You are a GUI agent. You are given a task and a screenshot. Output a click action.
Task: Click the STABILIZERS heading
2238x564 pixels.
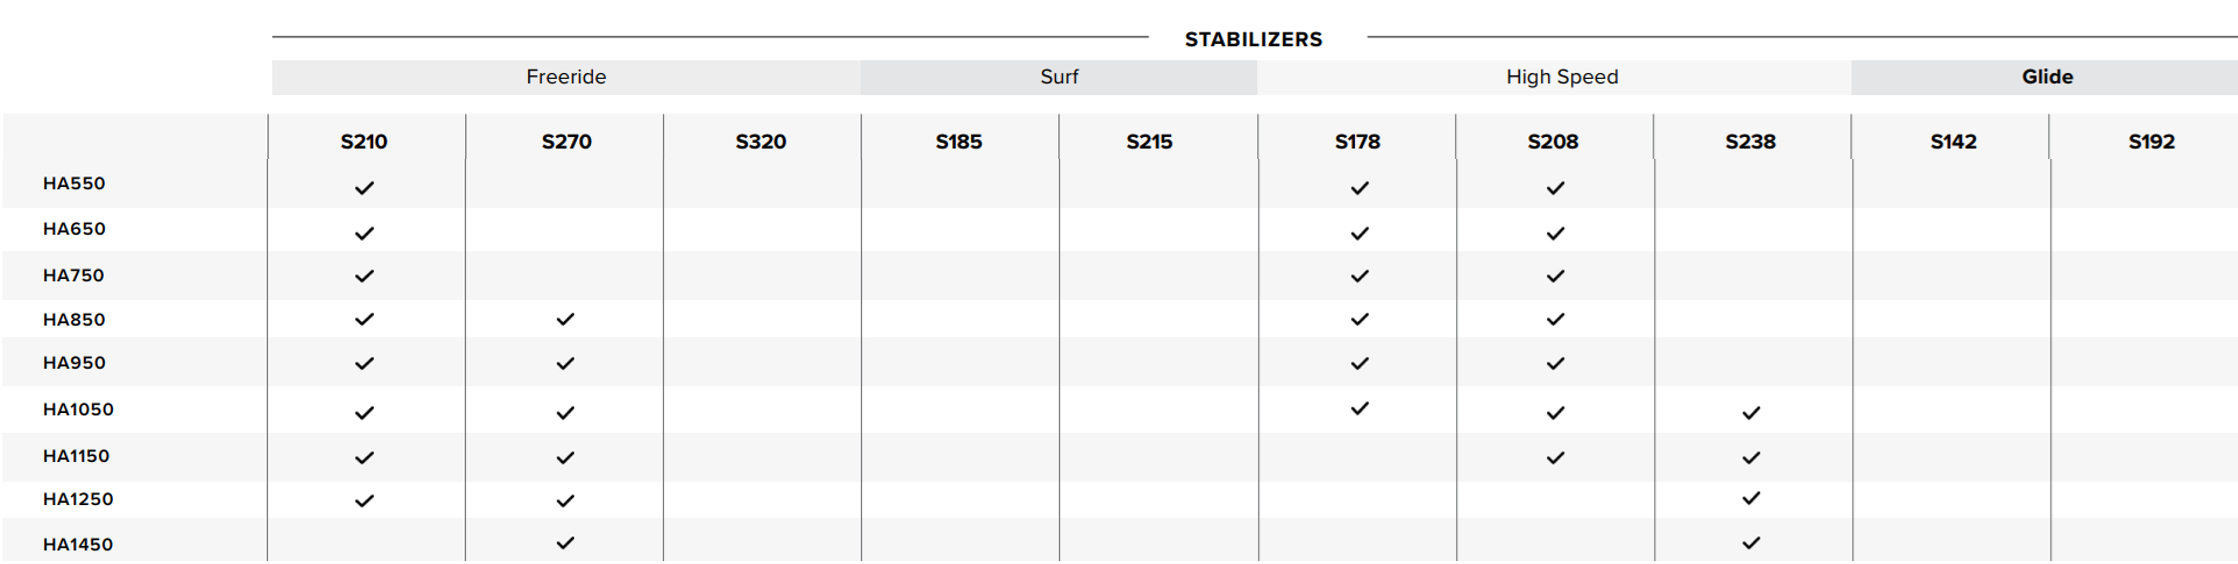tap(1253, 40)
